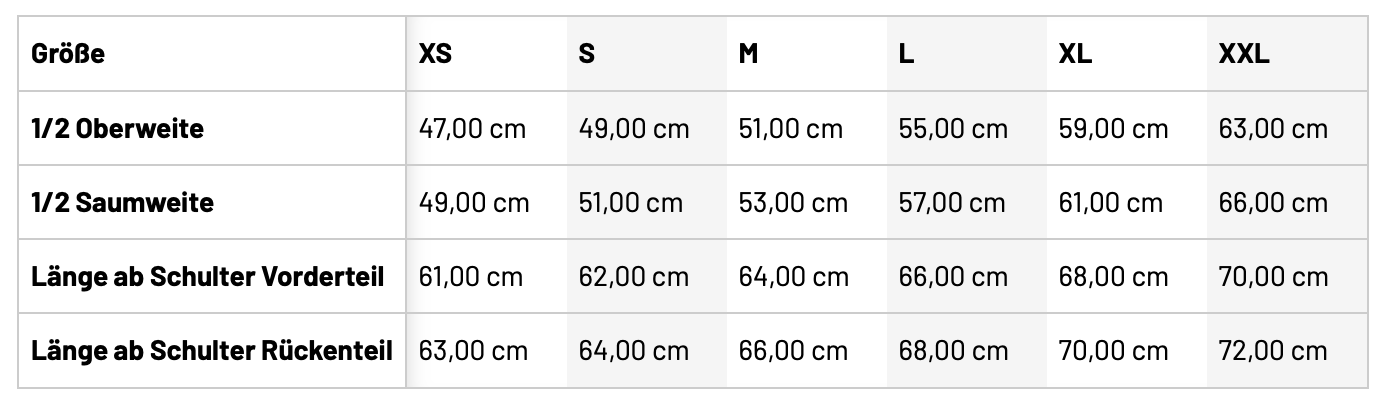Select the XXL 1/2 Saumweite measurement
This screenshot has width=1396, height=418.
point(1273,203)
